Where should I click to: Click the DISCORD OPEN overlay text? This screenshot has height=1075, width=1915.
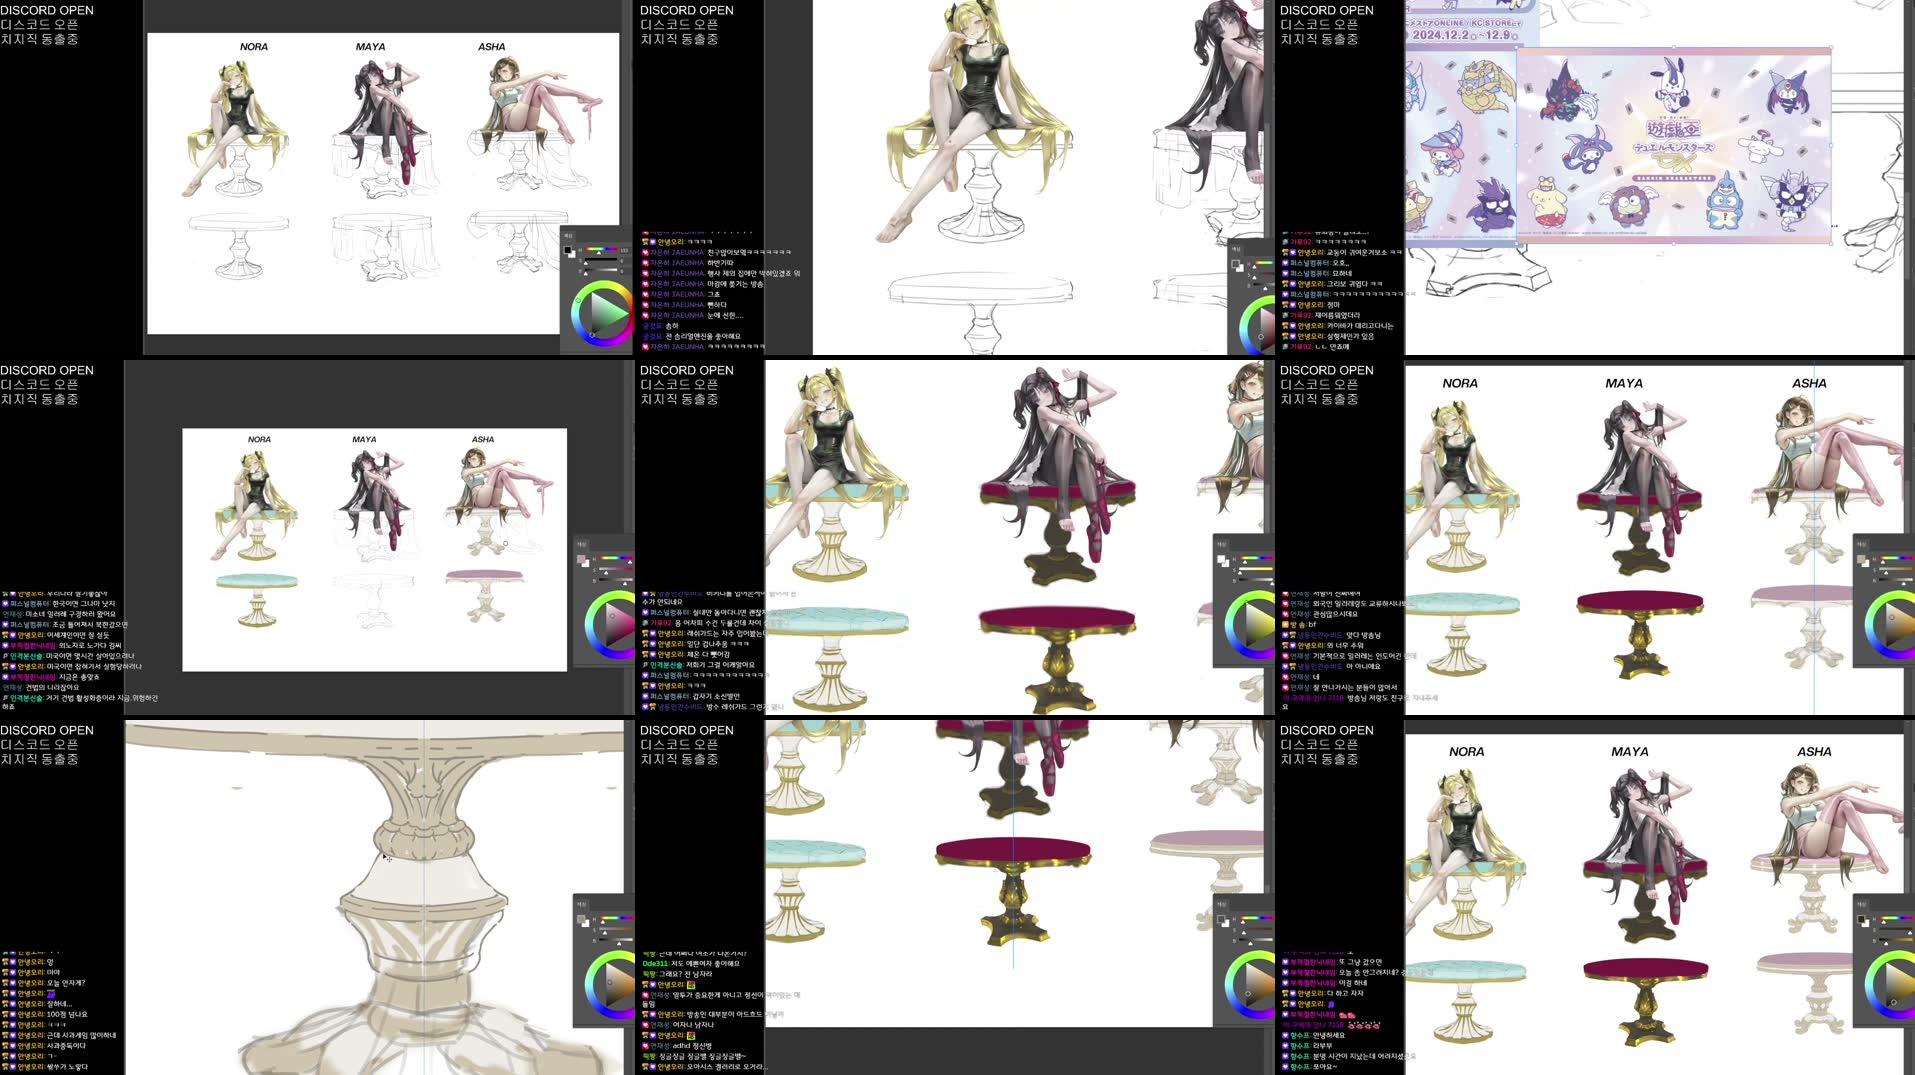point(46,10)
